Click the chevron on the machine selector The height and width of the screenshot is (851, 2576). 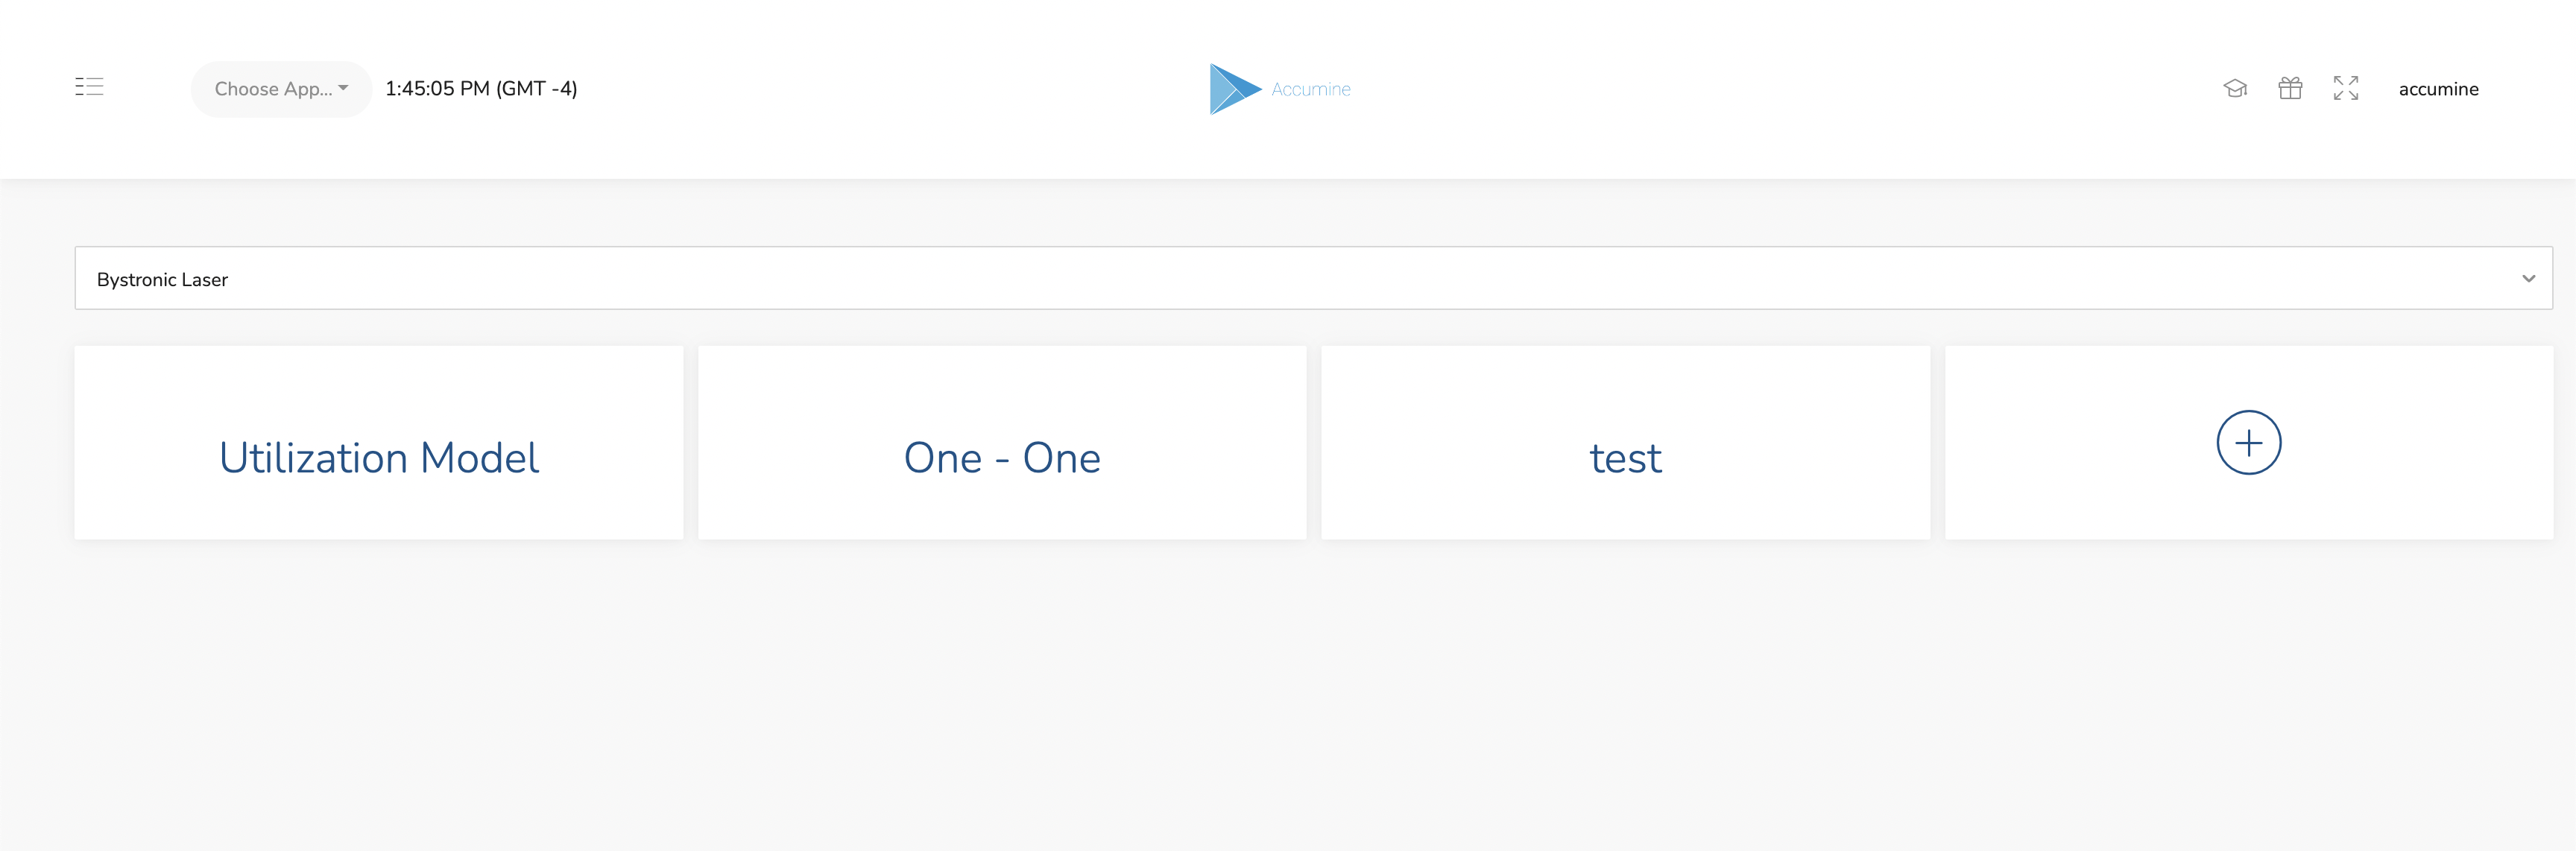[x=2528, y=279]
